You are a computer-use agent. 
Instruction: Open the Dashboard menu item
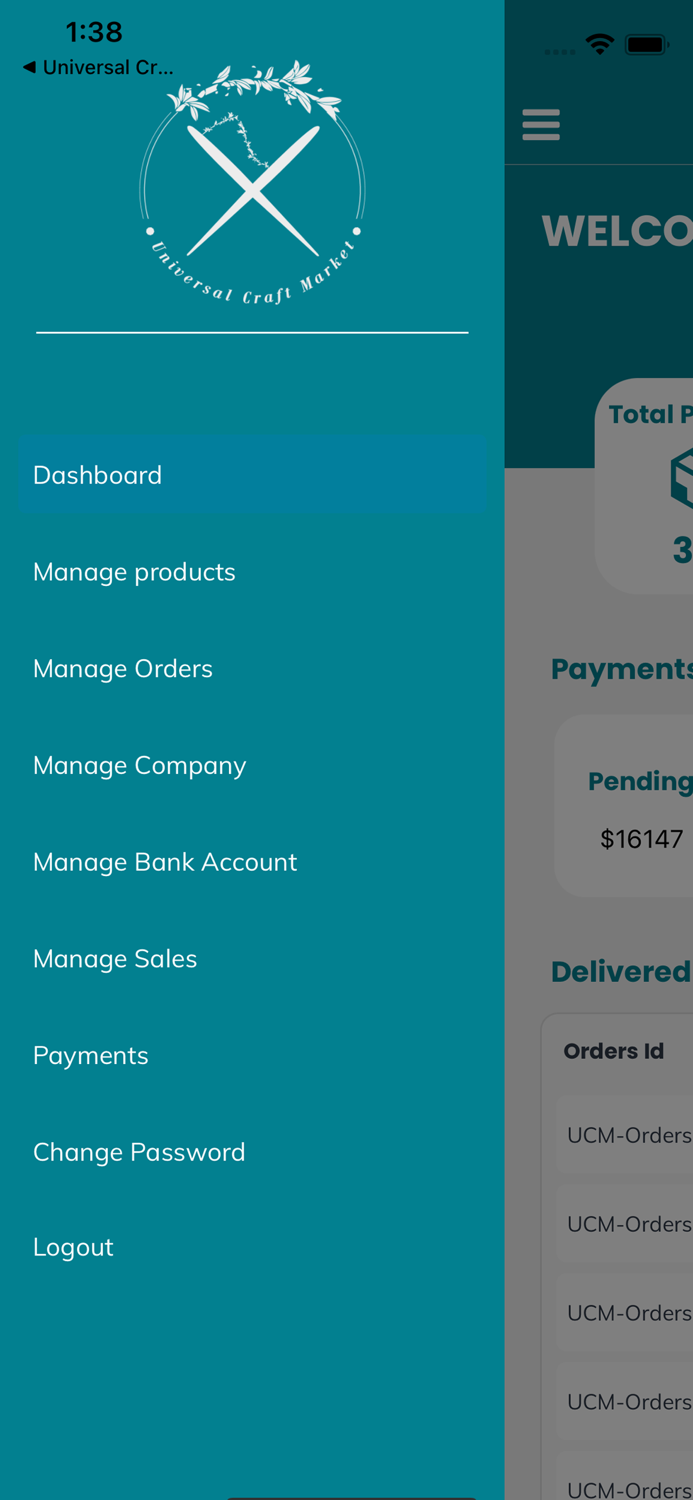click(252, 475)
